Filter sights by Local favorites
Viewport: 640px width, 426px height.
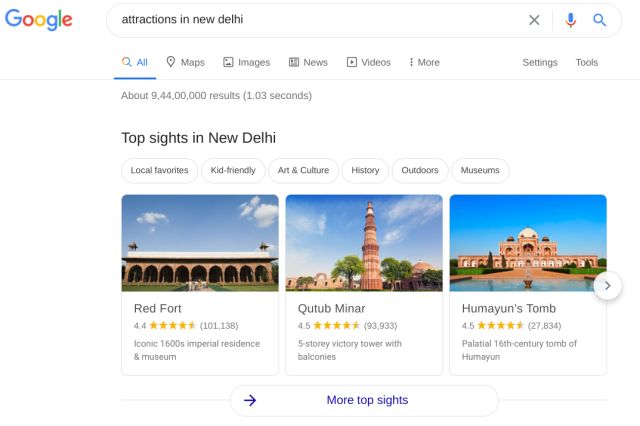pos(159,170)
